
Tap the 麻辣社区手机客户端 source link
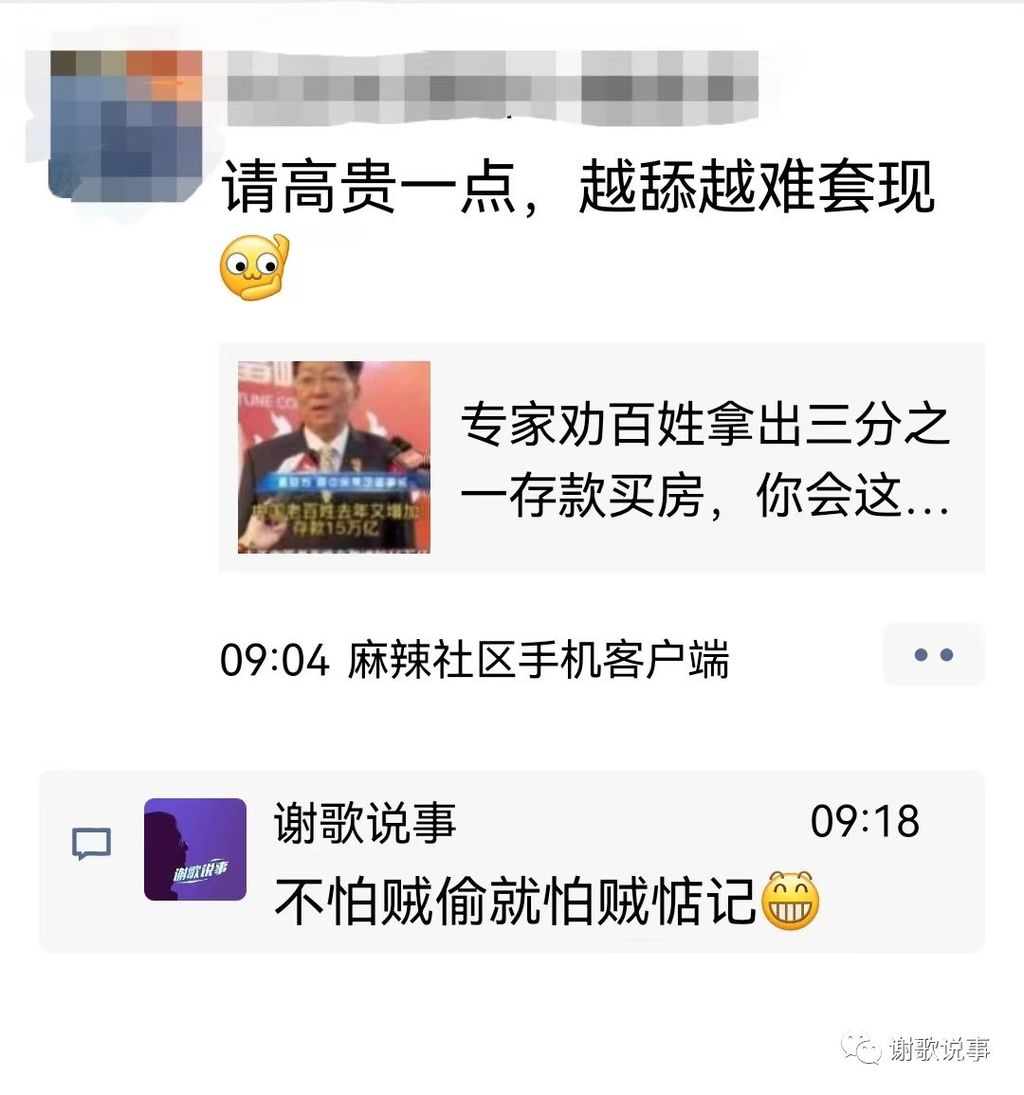click(539, 659)
